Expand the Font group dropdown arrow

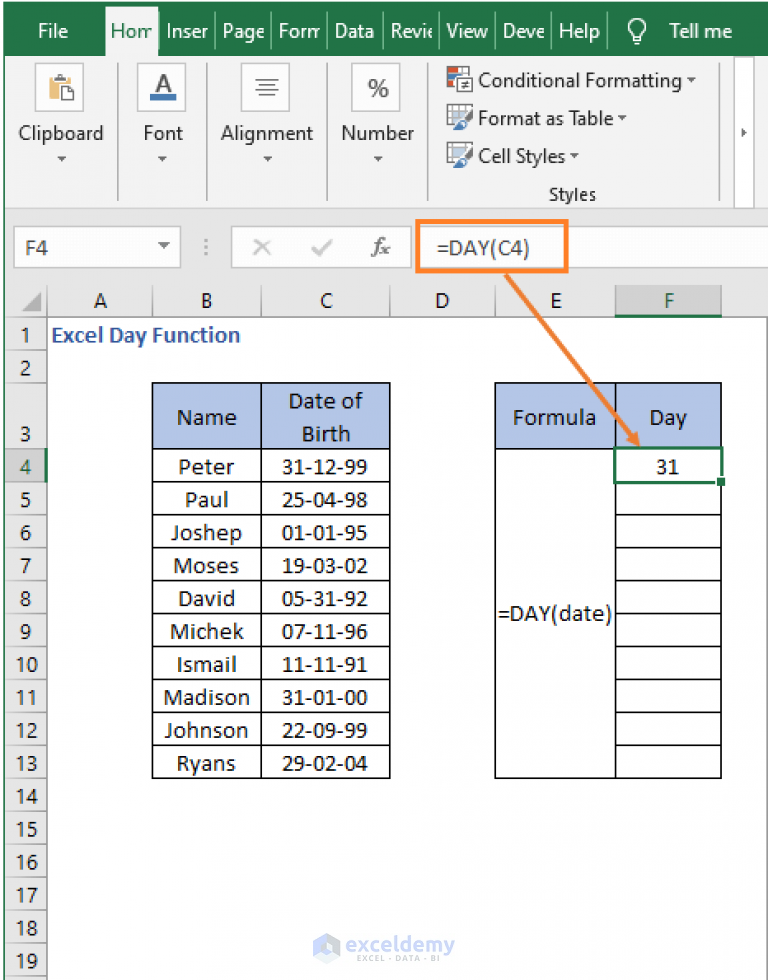click(162, 159)
